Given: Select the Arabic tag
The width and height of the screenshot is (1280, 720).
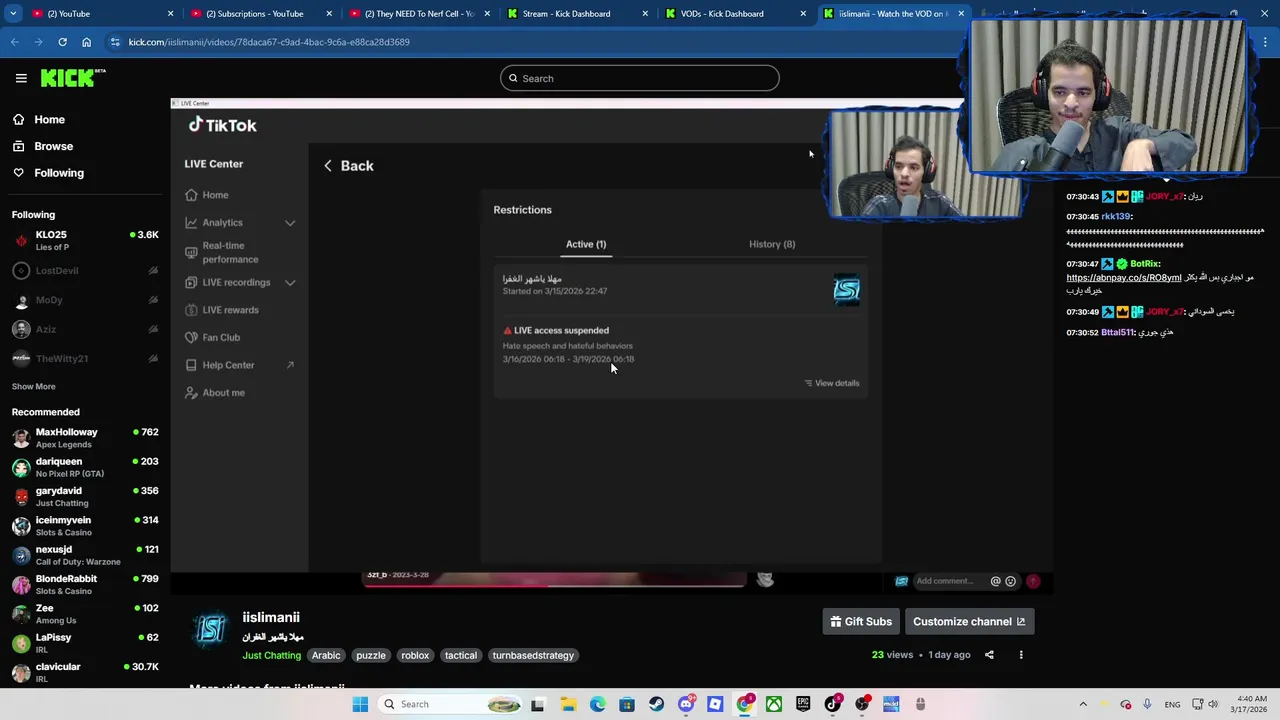Looking at the screenshot, I should pos(326,656).
